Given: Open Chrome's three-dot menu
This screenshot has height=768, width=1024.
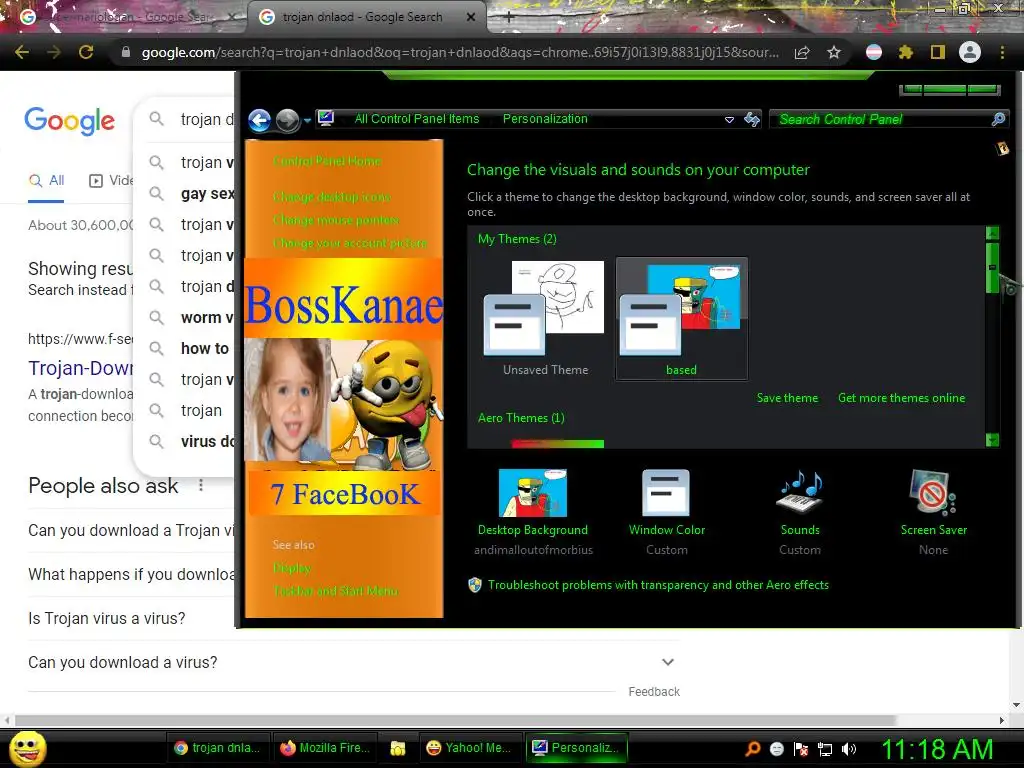Looking at the screenshot, I should [1002, 52].
